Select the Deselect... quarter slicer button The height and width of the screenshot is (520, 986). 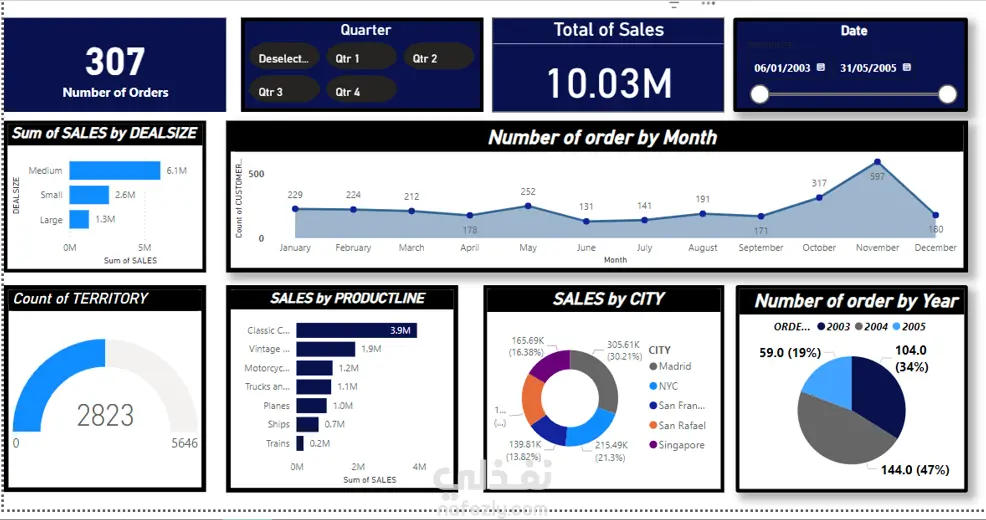click(x=284, y=58)
